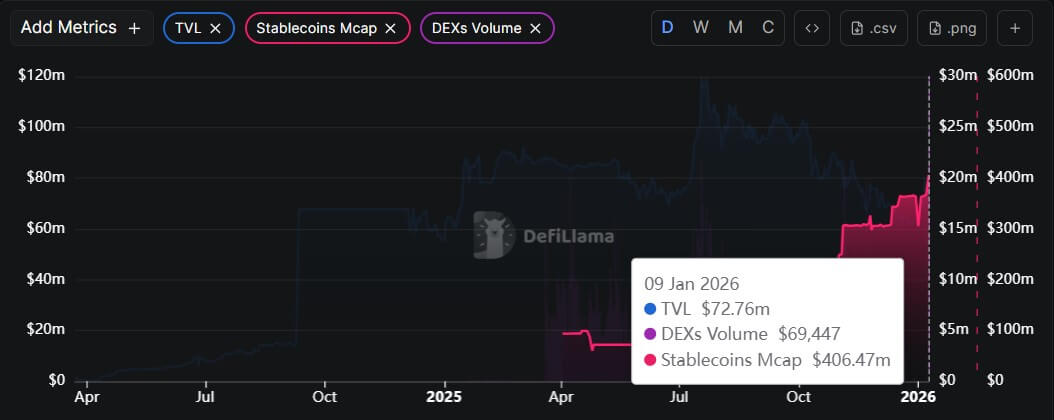Switch to Daily (D) interval
Screen dimensions: 1054x420
[x=667, y=28]
